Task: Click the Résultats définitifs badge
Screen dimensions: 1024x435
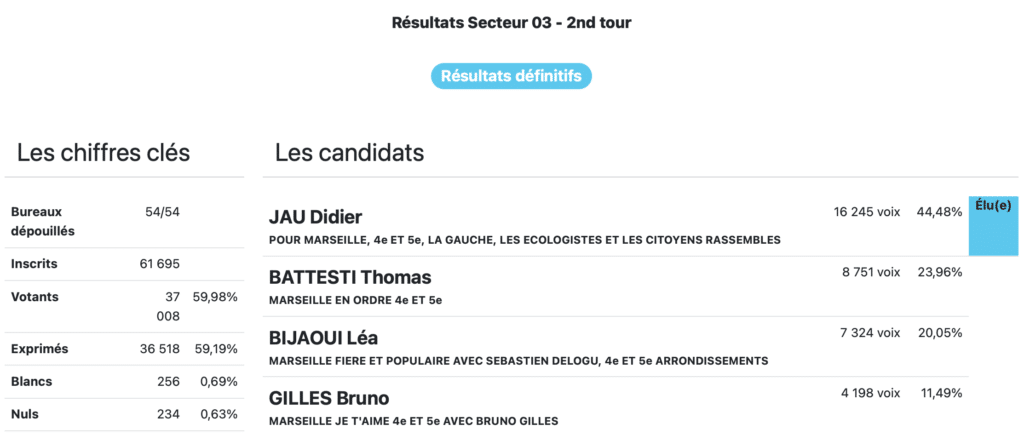Action: [511, 76]
